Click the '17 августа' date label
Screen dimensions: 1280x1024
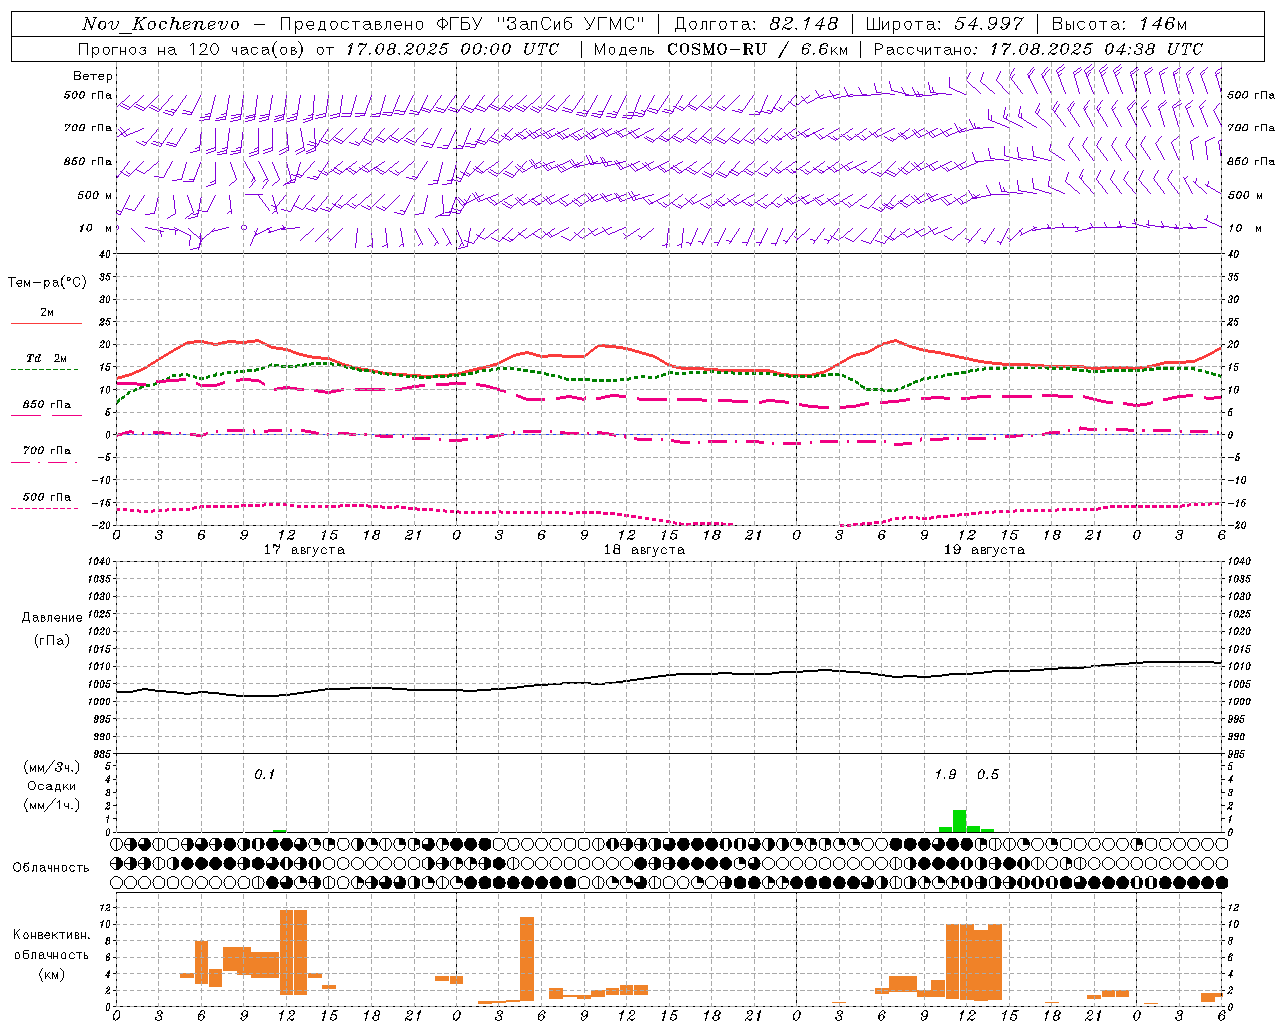point(304,550)
